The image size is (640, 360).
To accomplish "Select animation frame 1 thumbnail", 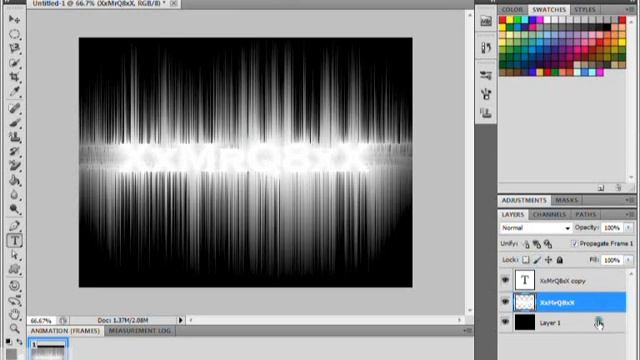I will (x=48, y=350).
